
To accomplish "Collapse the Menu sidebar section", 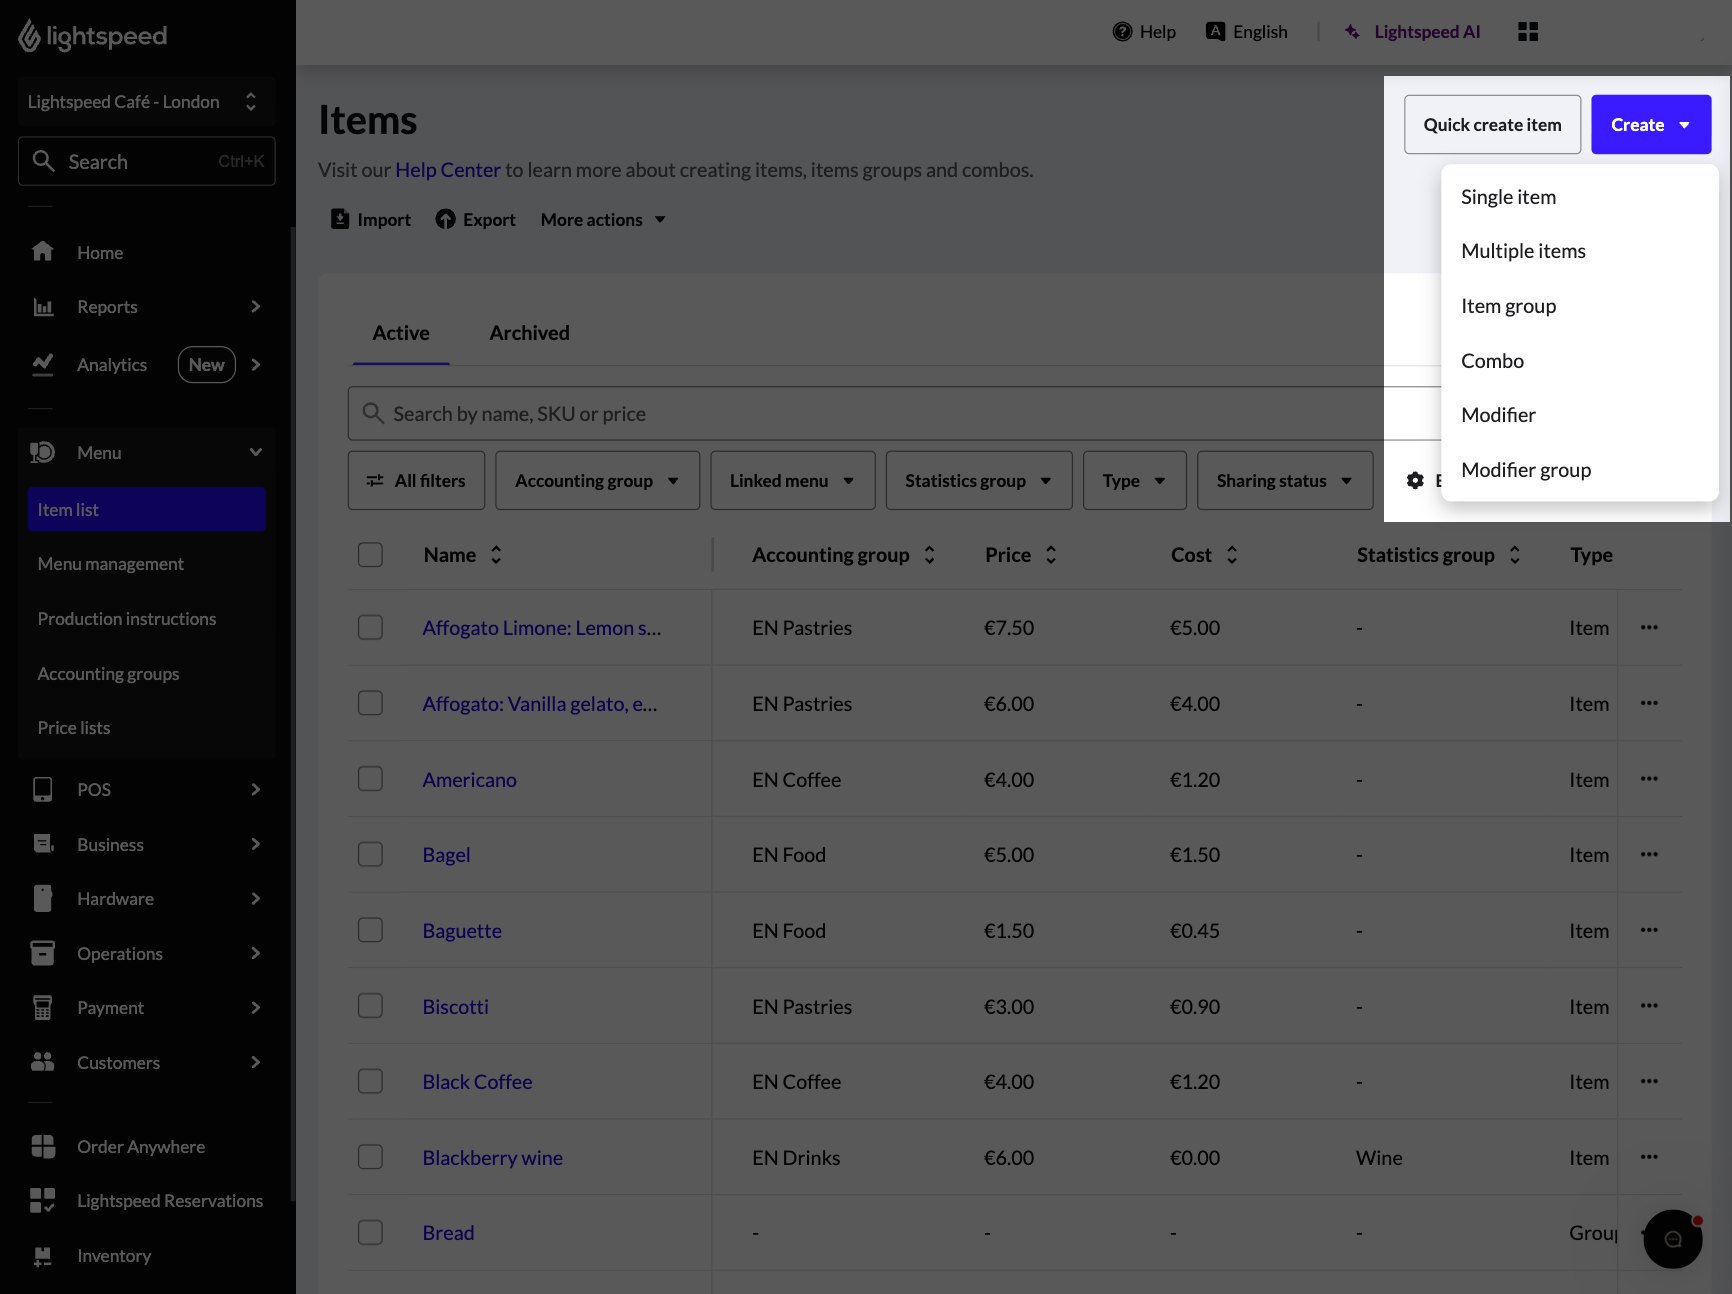I will click(x=256, y=453).
